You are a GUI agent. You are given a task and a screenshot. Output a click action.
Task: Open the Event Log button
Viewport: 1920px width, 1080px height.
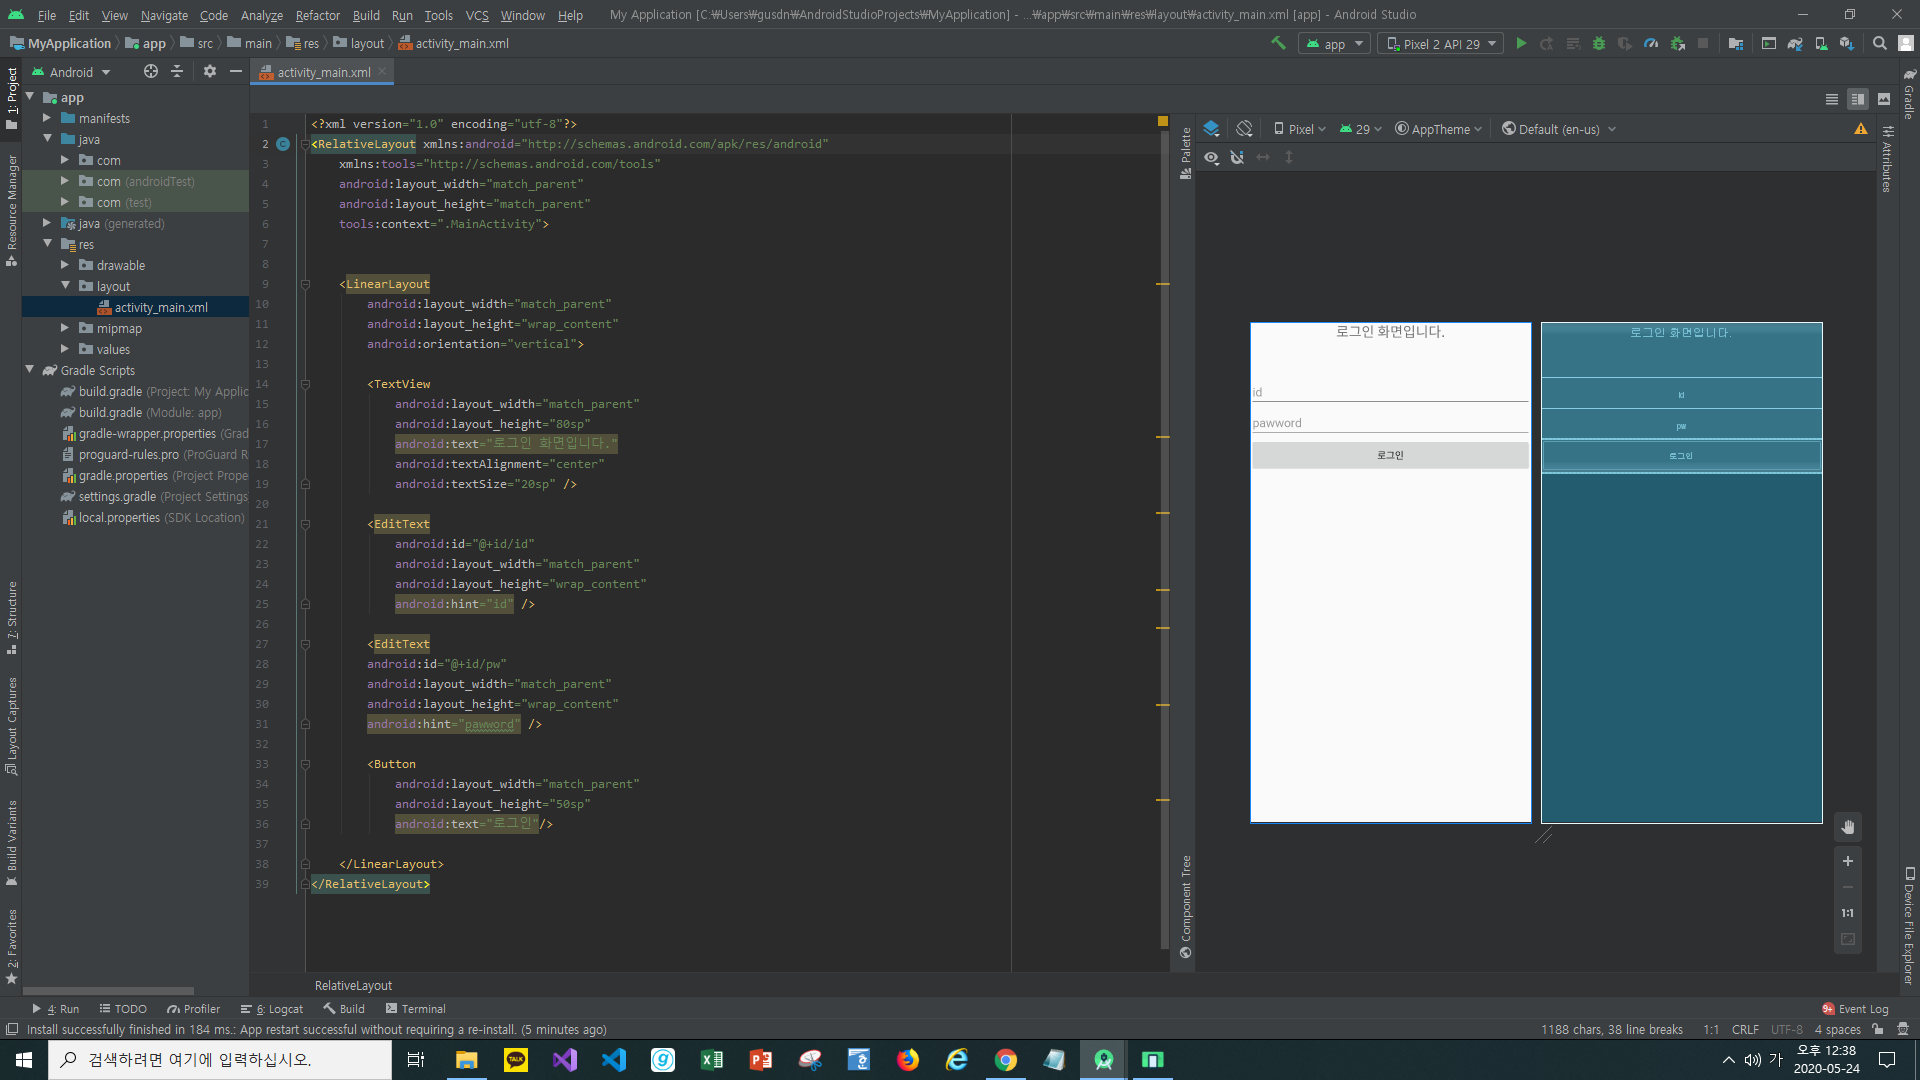[1855, 1009]
